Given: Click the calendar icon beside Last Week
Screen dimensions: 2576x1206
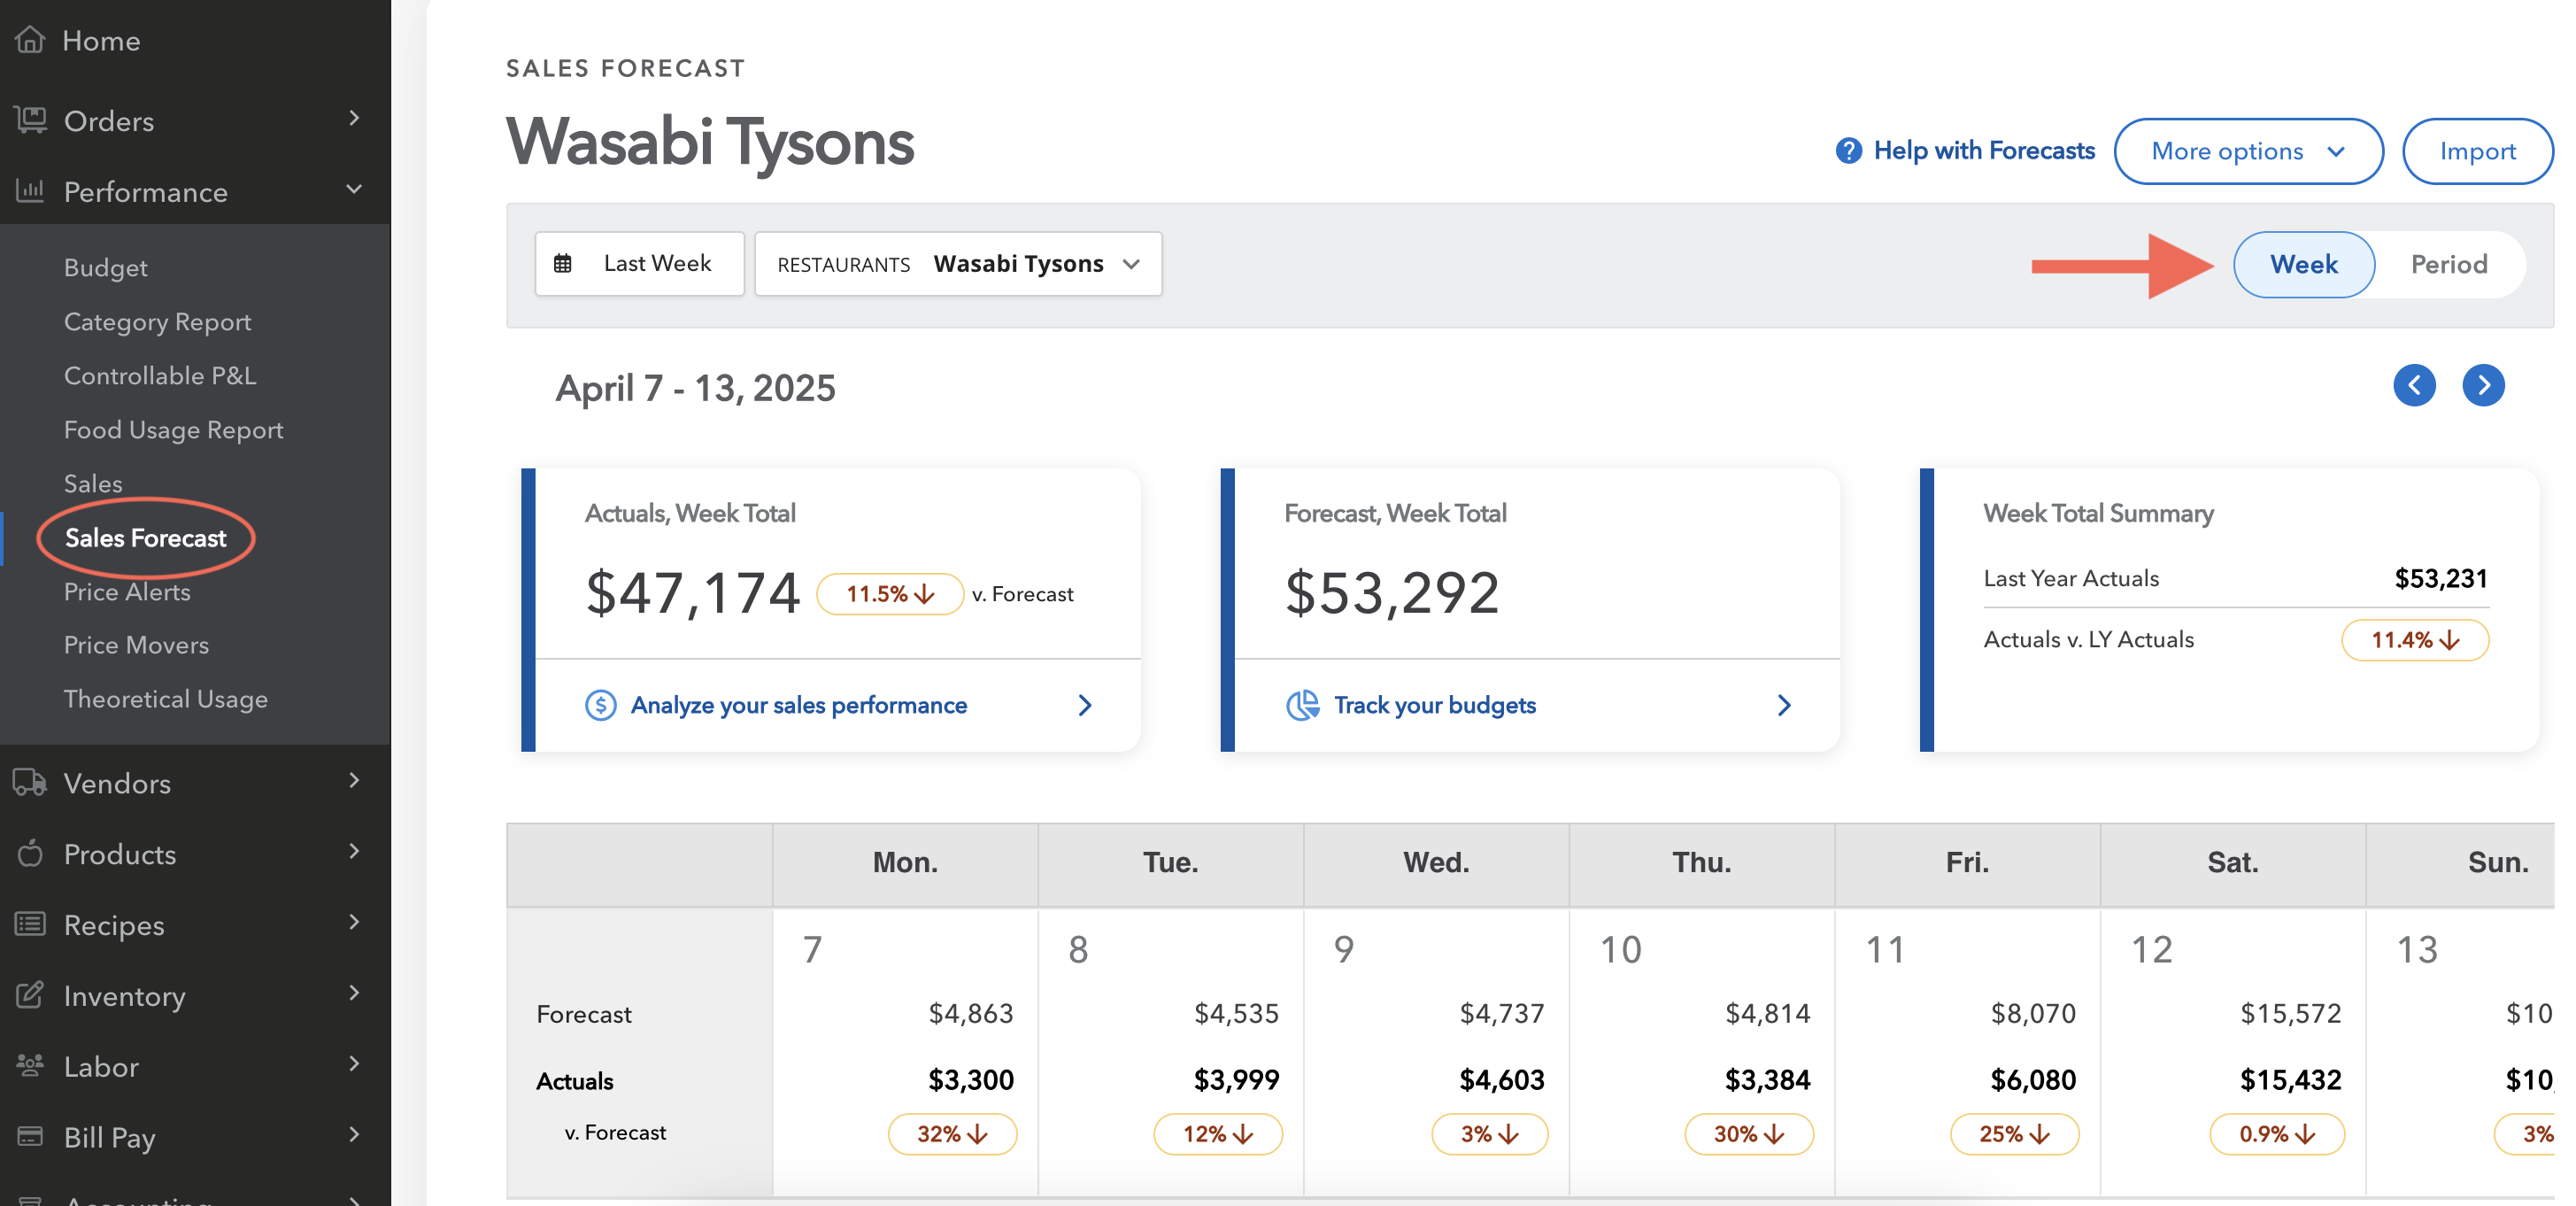Looking at the screenshot, I should tap(563, 264).
